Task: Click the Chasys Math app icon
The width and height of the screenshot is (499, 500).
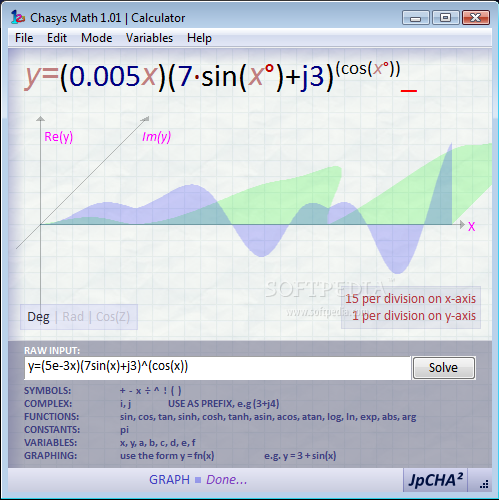Action: (17, 17)
